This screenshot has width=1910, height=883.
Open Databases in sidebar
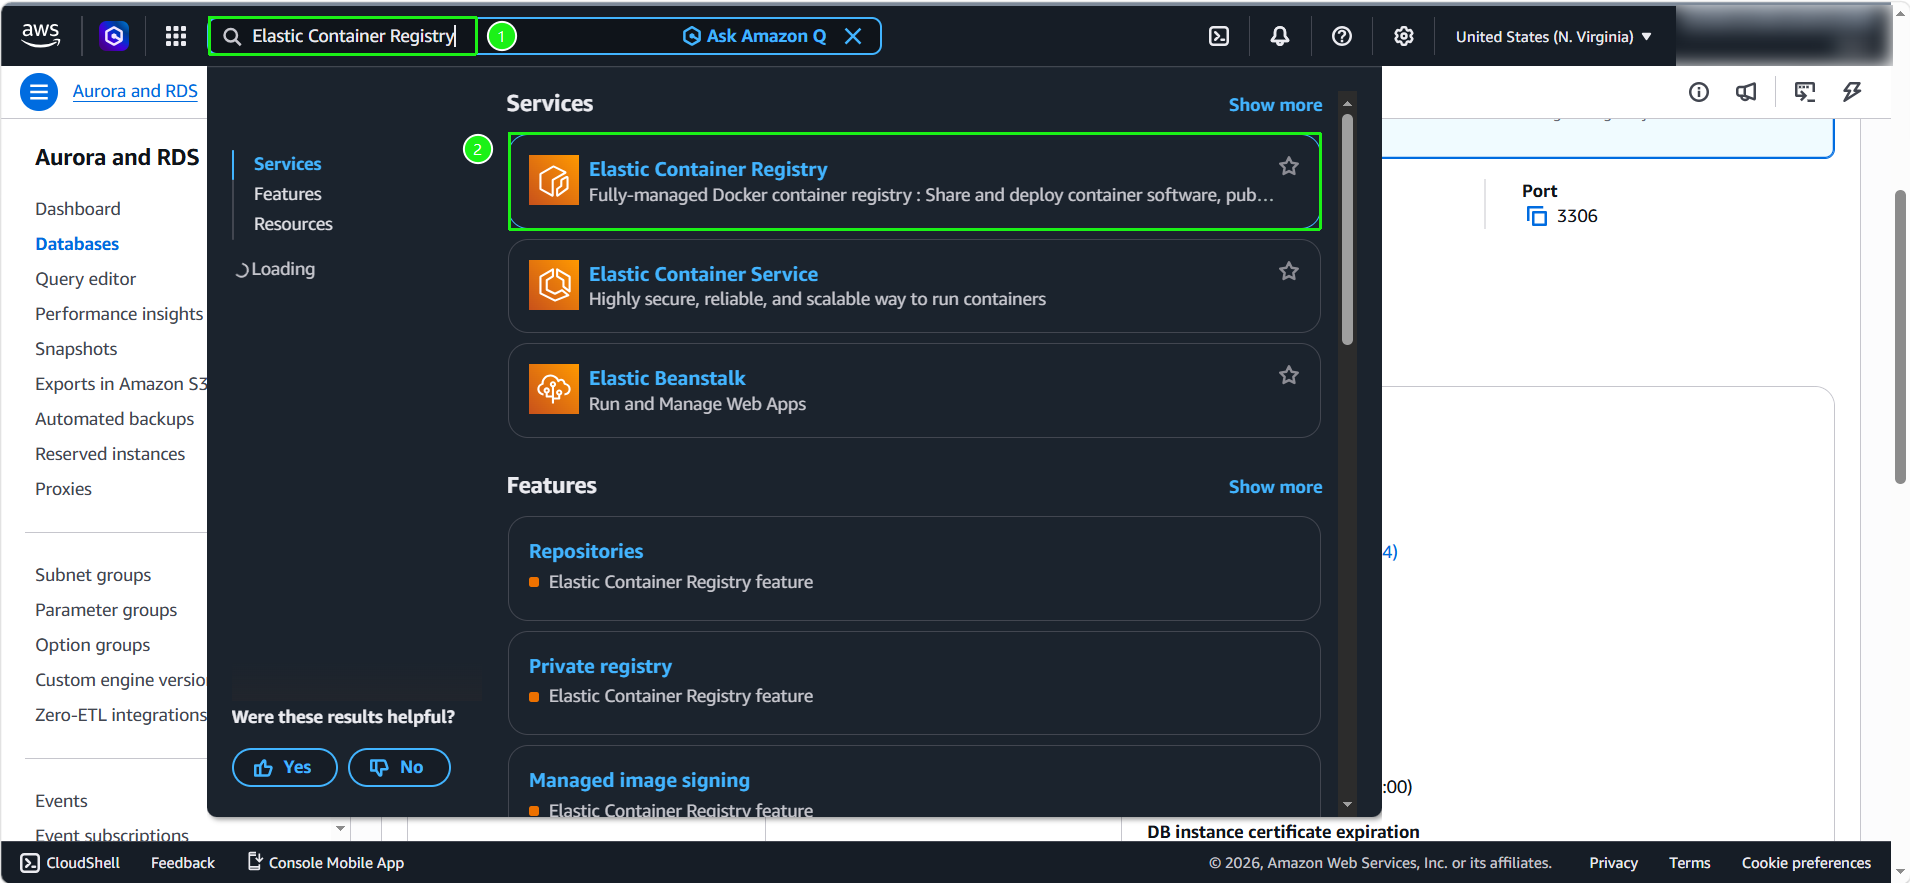[x=77, y=244]
